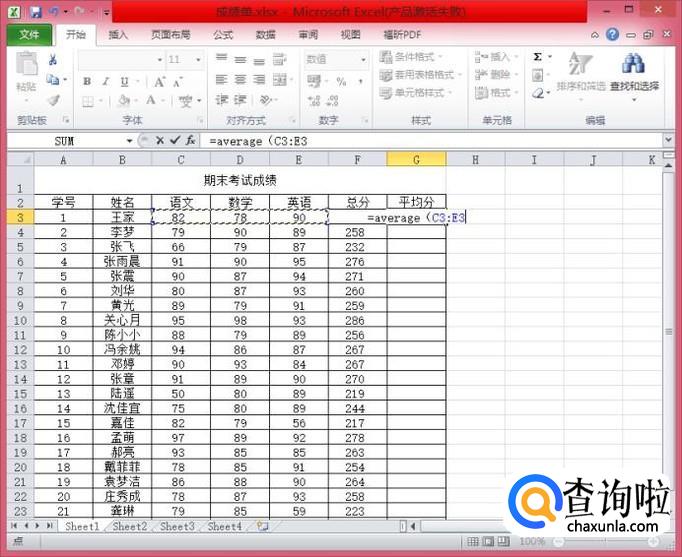
Task: Toggle Italic formatting
Action: pyautogui.click(x=106, y=81)
